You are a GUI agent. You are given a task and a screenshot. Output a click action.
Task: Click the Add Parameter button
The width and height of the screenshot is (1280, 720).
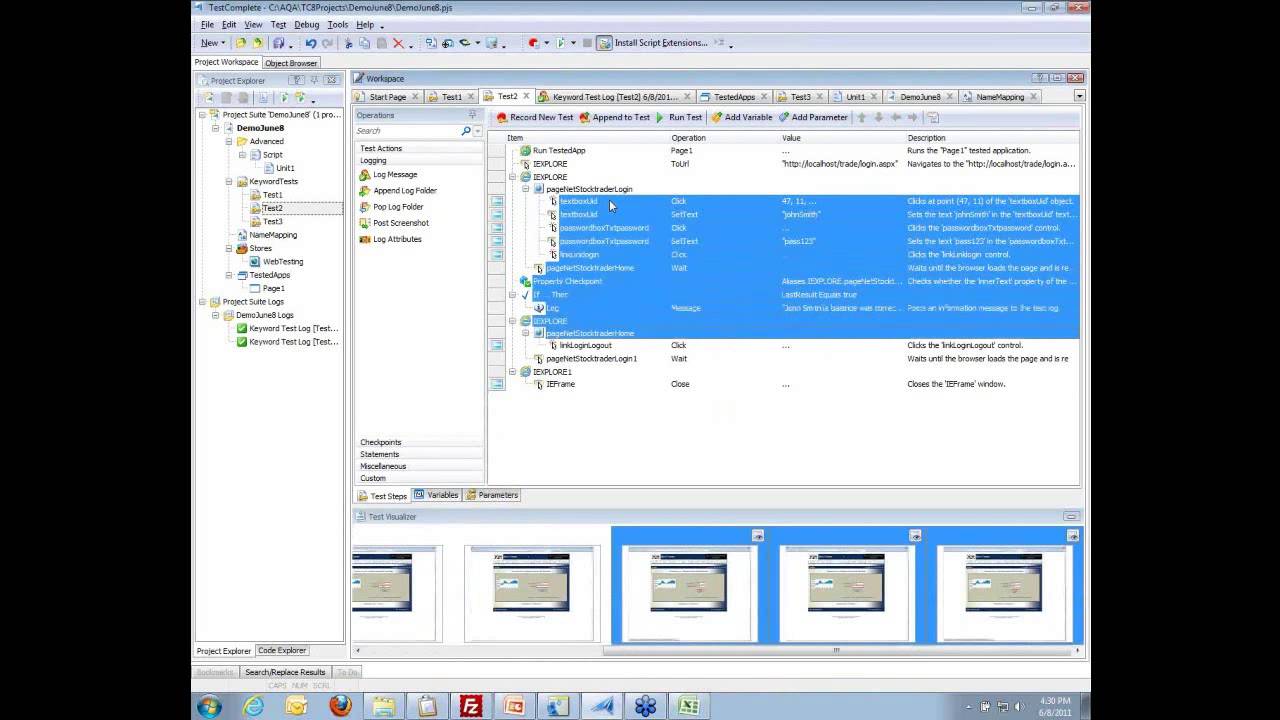[x=813, y=117]
